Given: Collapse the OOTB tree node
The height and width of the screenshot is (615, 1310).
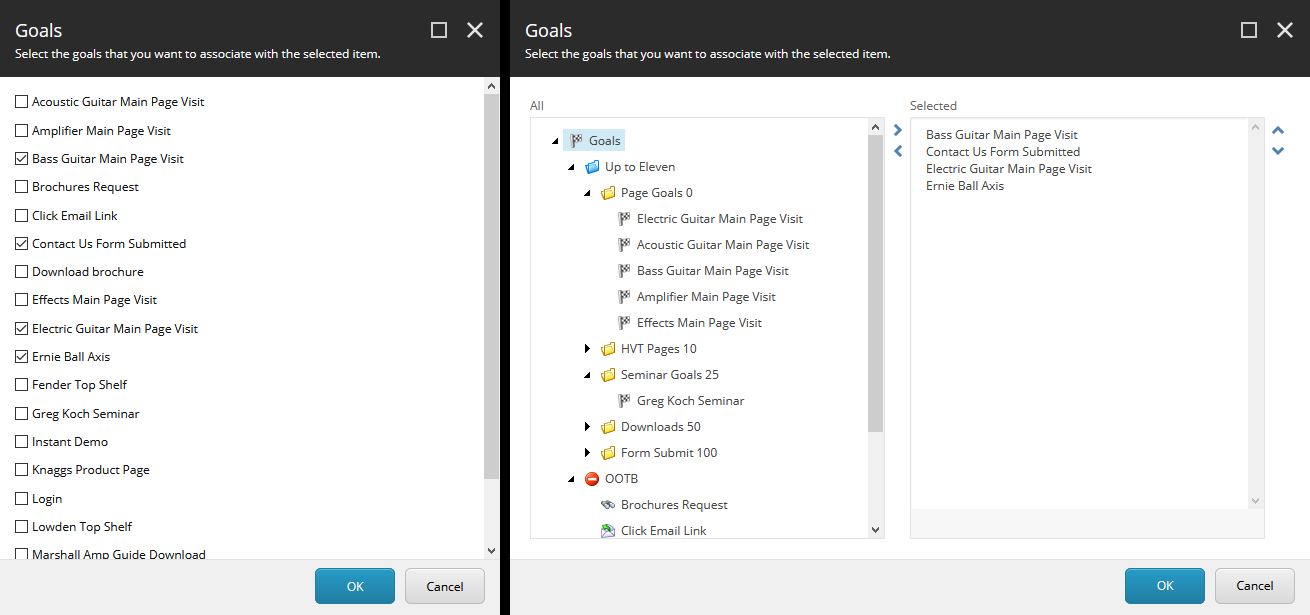Looking at the screenshot, I should (571, 479).
